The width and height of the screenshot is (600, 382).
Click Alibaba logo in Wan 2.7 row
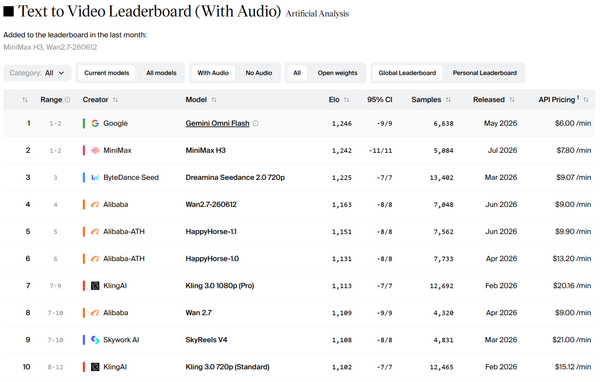click(x=95, y=313)
